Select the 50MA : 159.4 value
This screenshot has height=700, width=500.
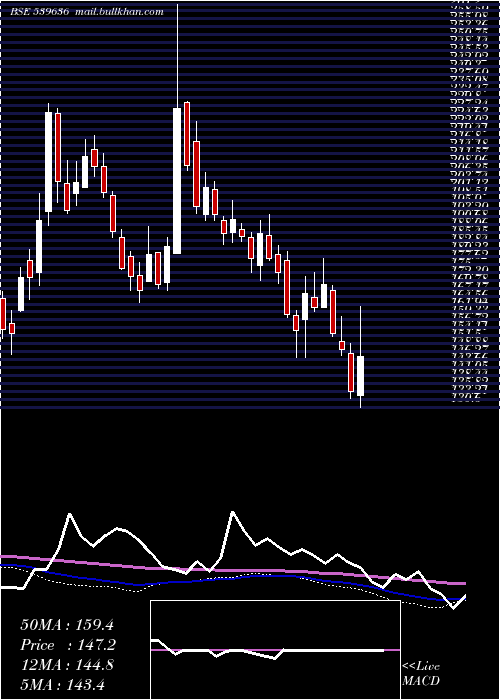(67, 625)
